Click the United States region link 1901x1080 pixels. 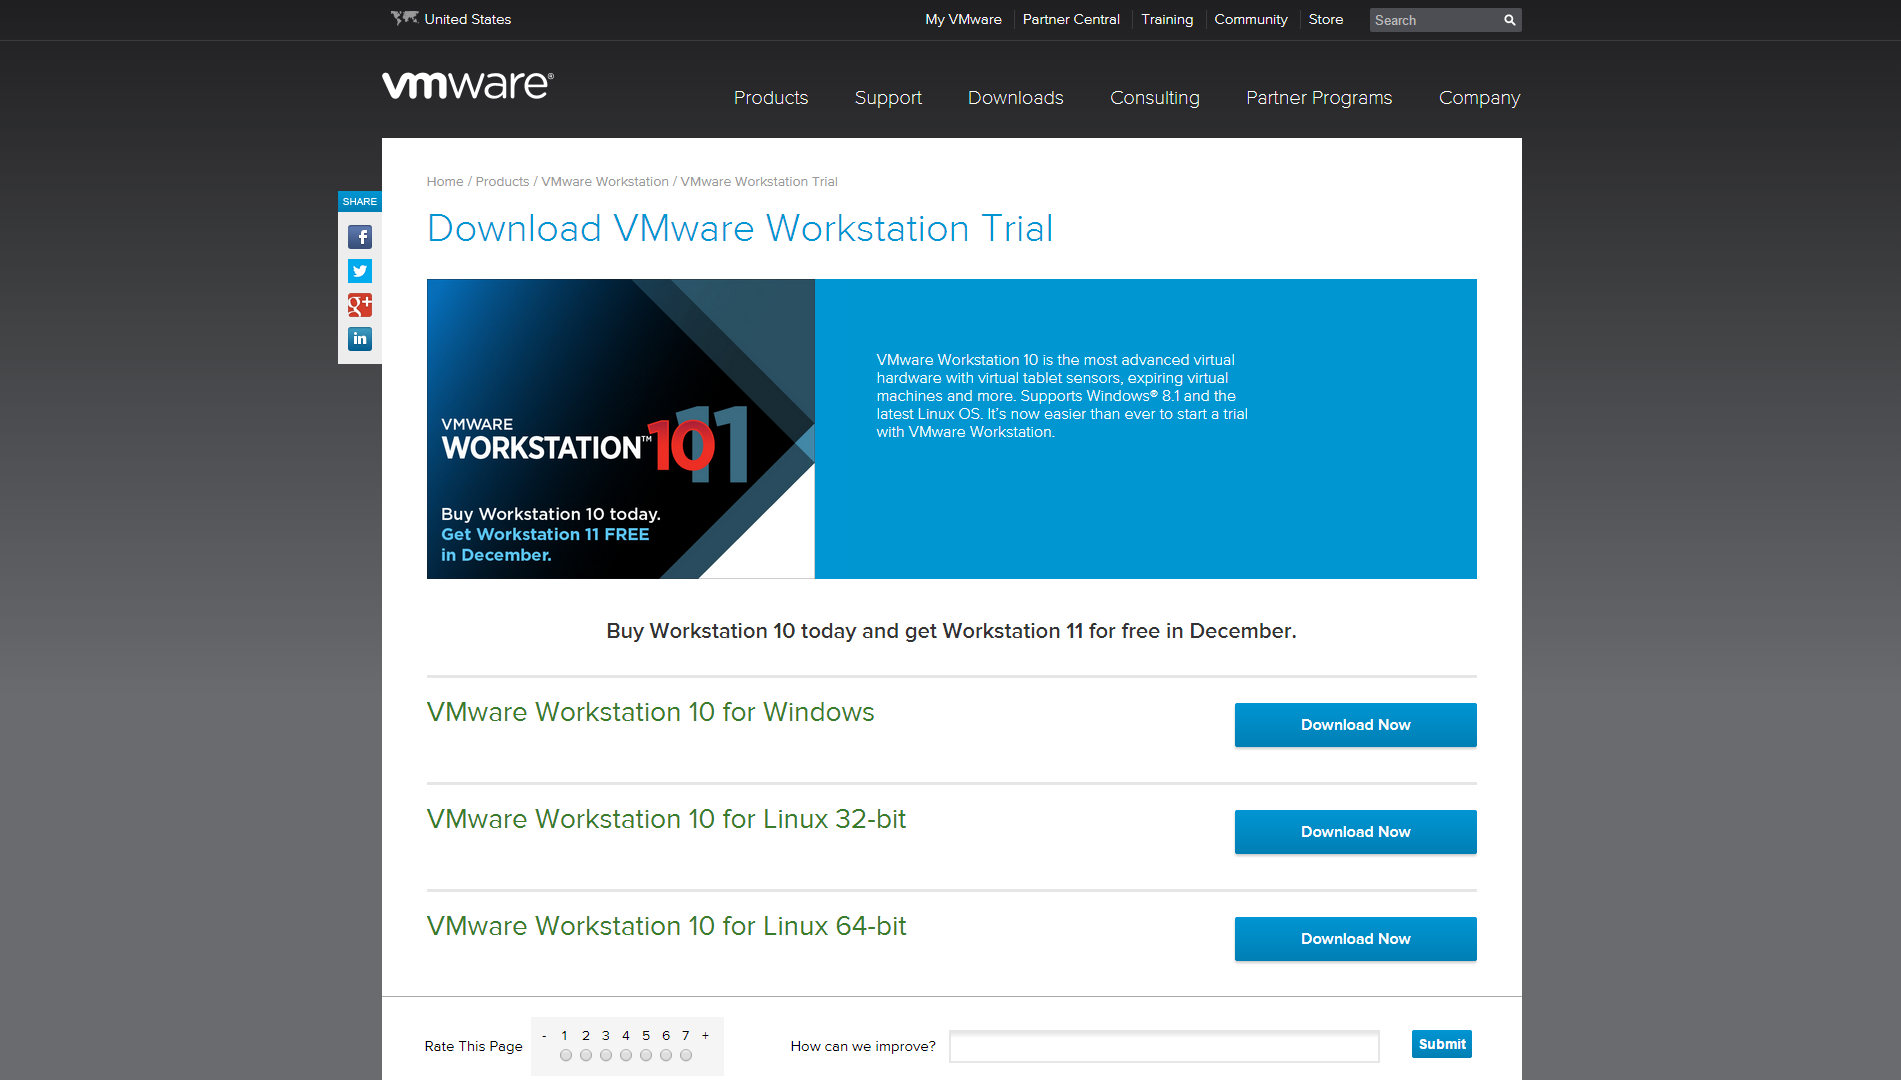pyautogui.click(x=467, y=19)
